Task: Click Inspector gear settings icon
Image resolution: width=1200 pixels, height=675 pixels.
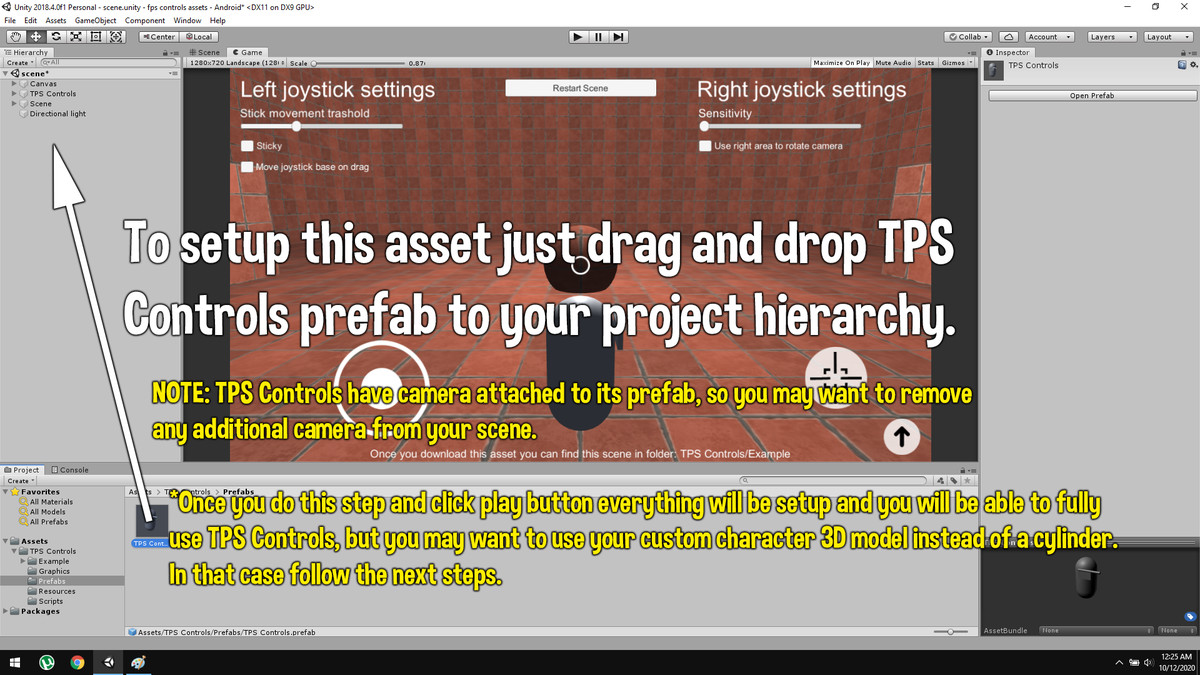Action: (1191, 65)
